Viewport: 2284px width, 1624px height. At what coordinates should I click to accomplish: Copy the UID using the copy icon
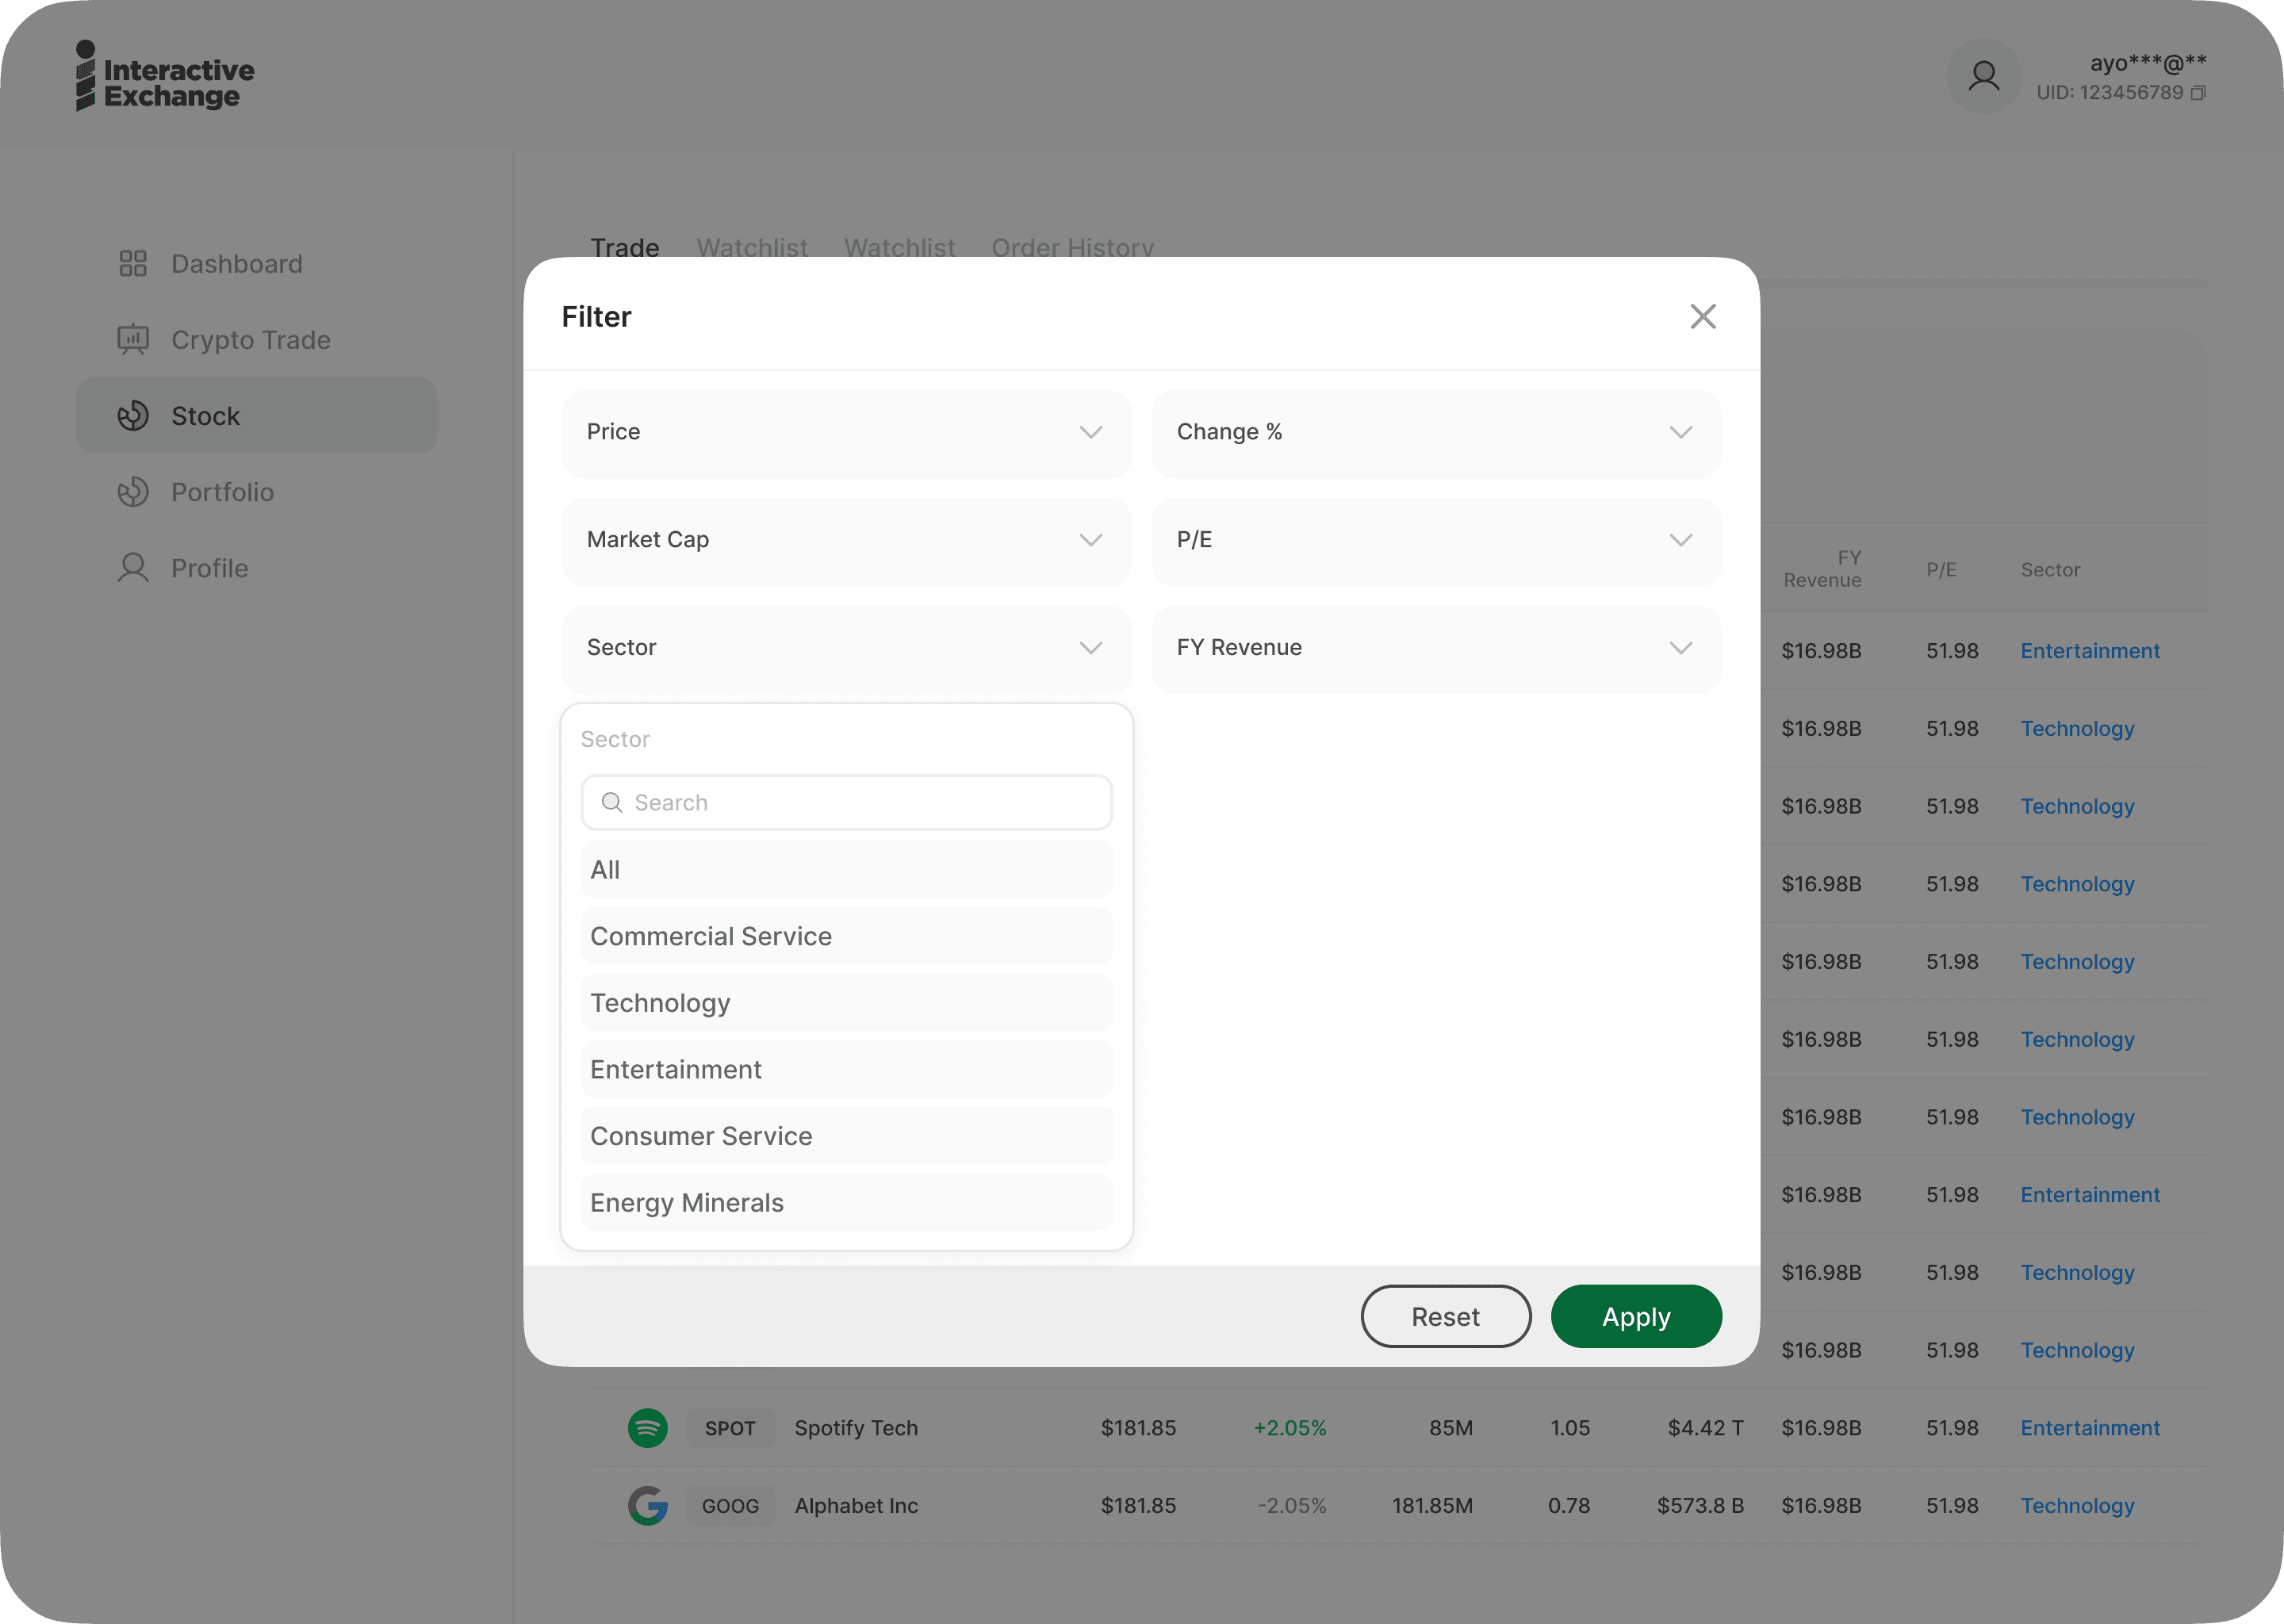coord(2198,93)
